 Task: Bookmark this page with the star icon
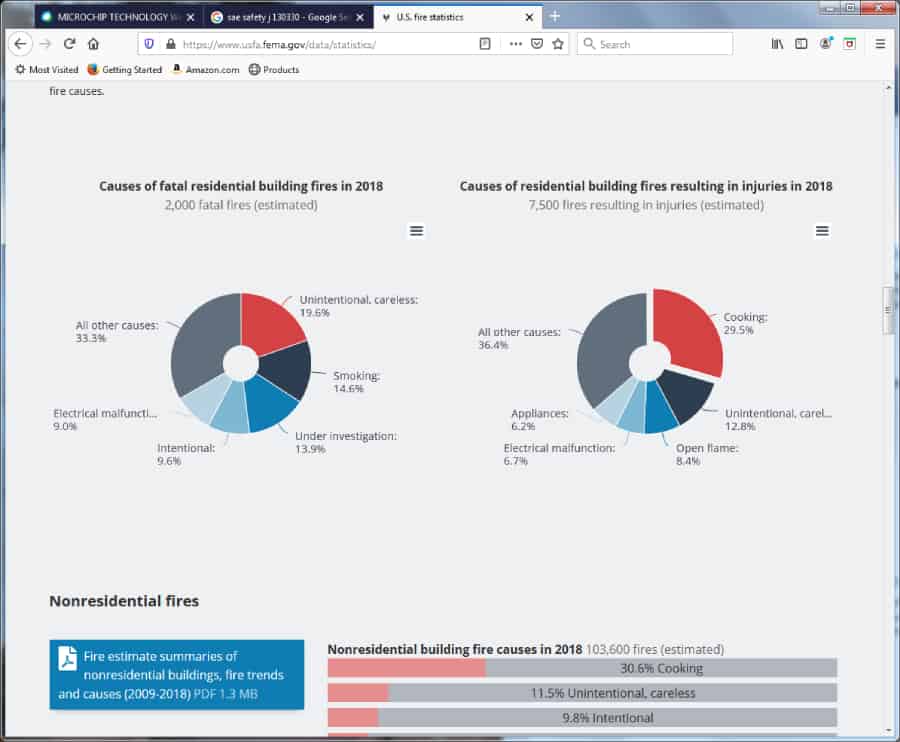[x=558, y=44]
